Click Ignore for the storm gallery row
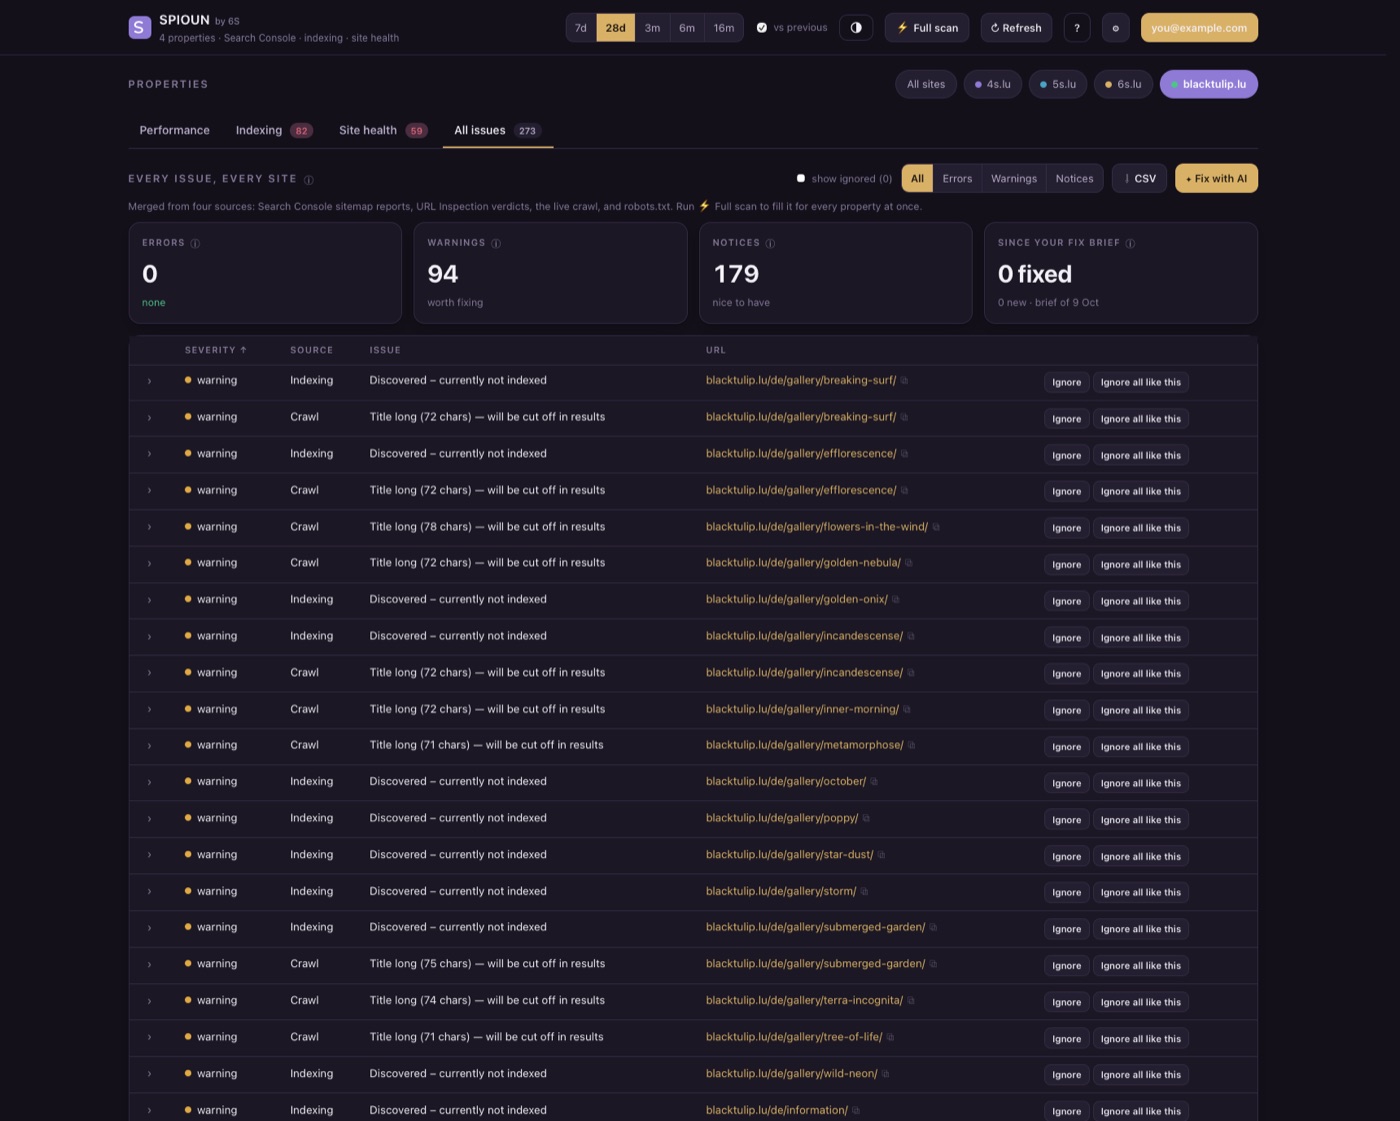This screenshot has width=1400, height=1121. [x=1066, y=892]
